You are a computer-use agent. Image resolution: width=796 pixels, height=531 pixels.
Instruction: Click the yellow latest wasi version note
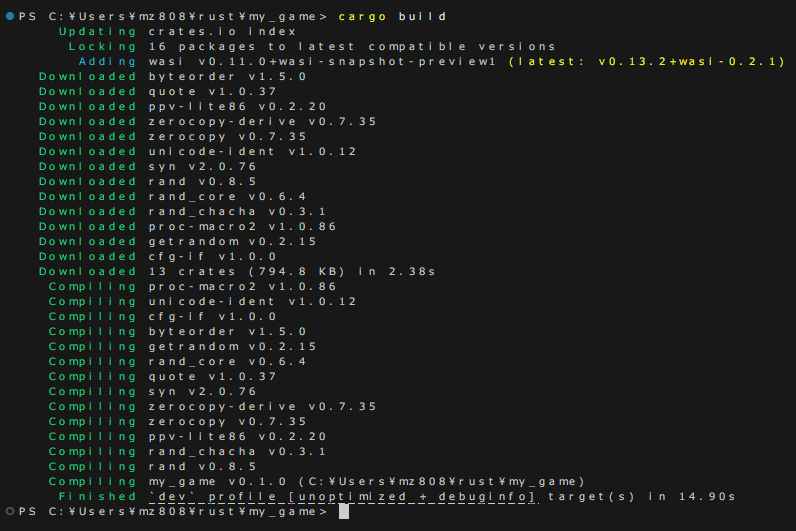pyautogui.click(x=646, y=61)
